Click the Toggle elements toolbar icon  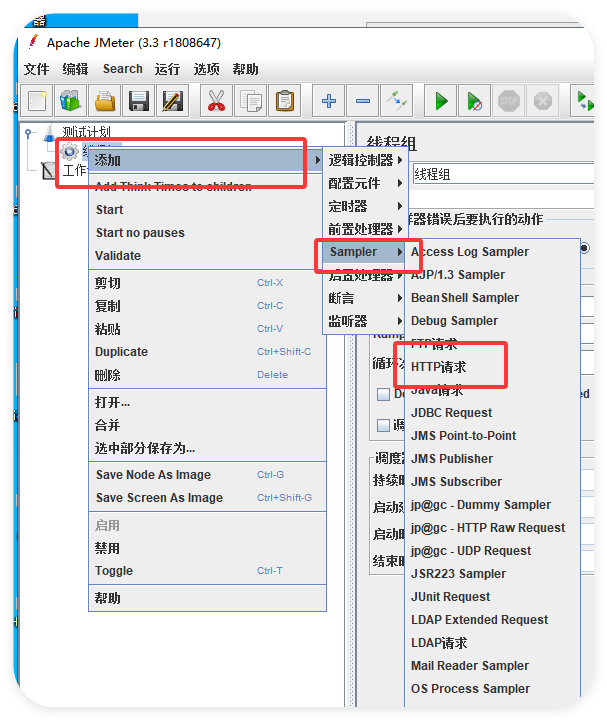[396, 101]
